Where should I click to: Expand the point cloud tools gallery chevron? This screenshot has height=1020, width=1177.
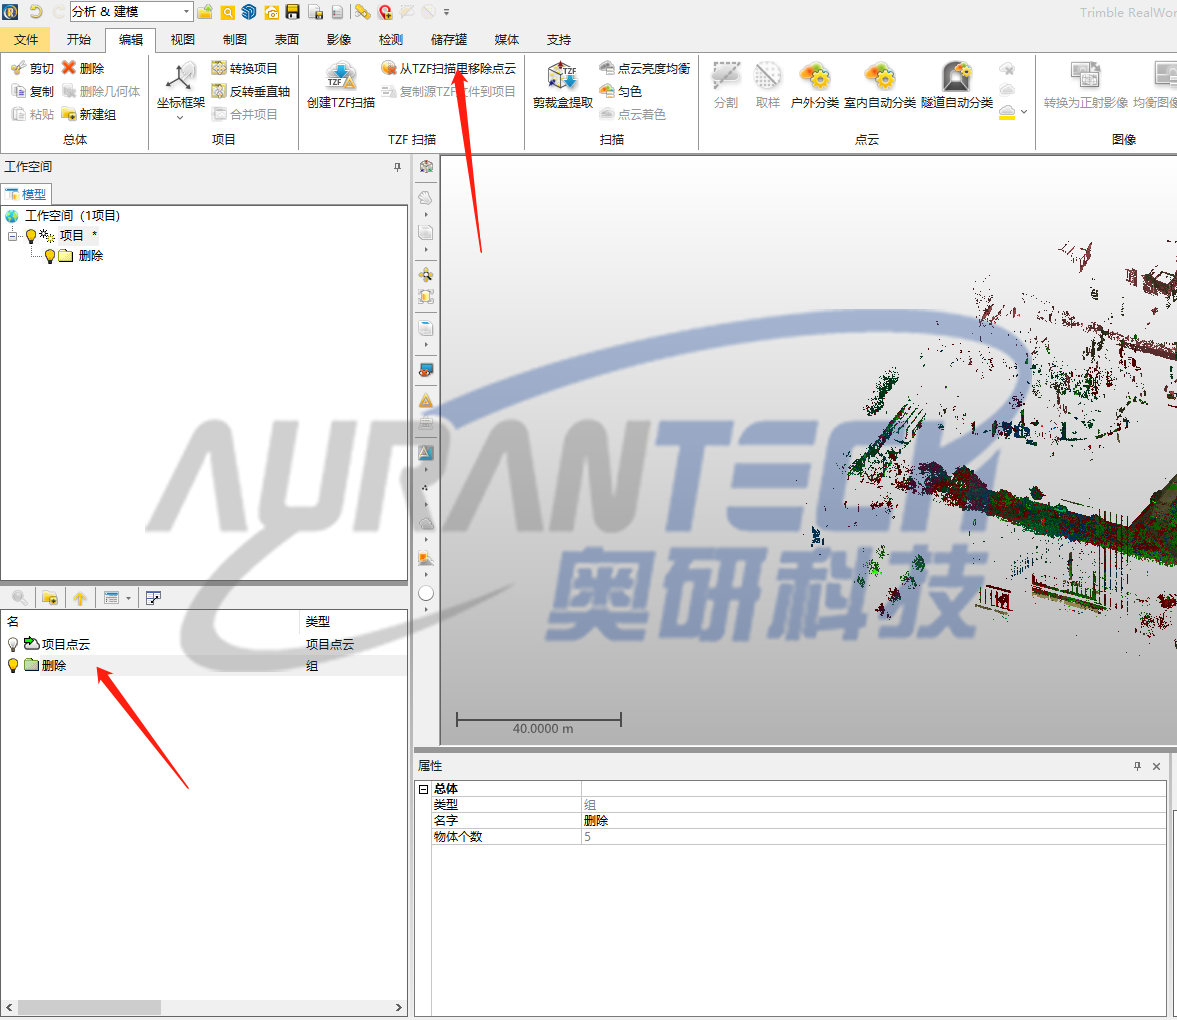pos(1024,112)
